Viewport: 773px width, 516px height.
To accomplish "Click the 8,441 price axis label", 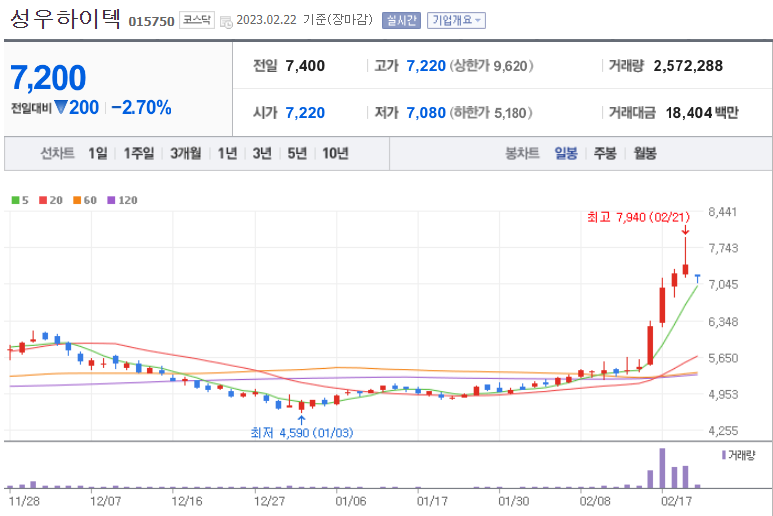I will (x=723, y=212).
